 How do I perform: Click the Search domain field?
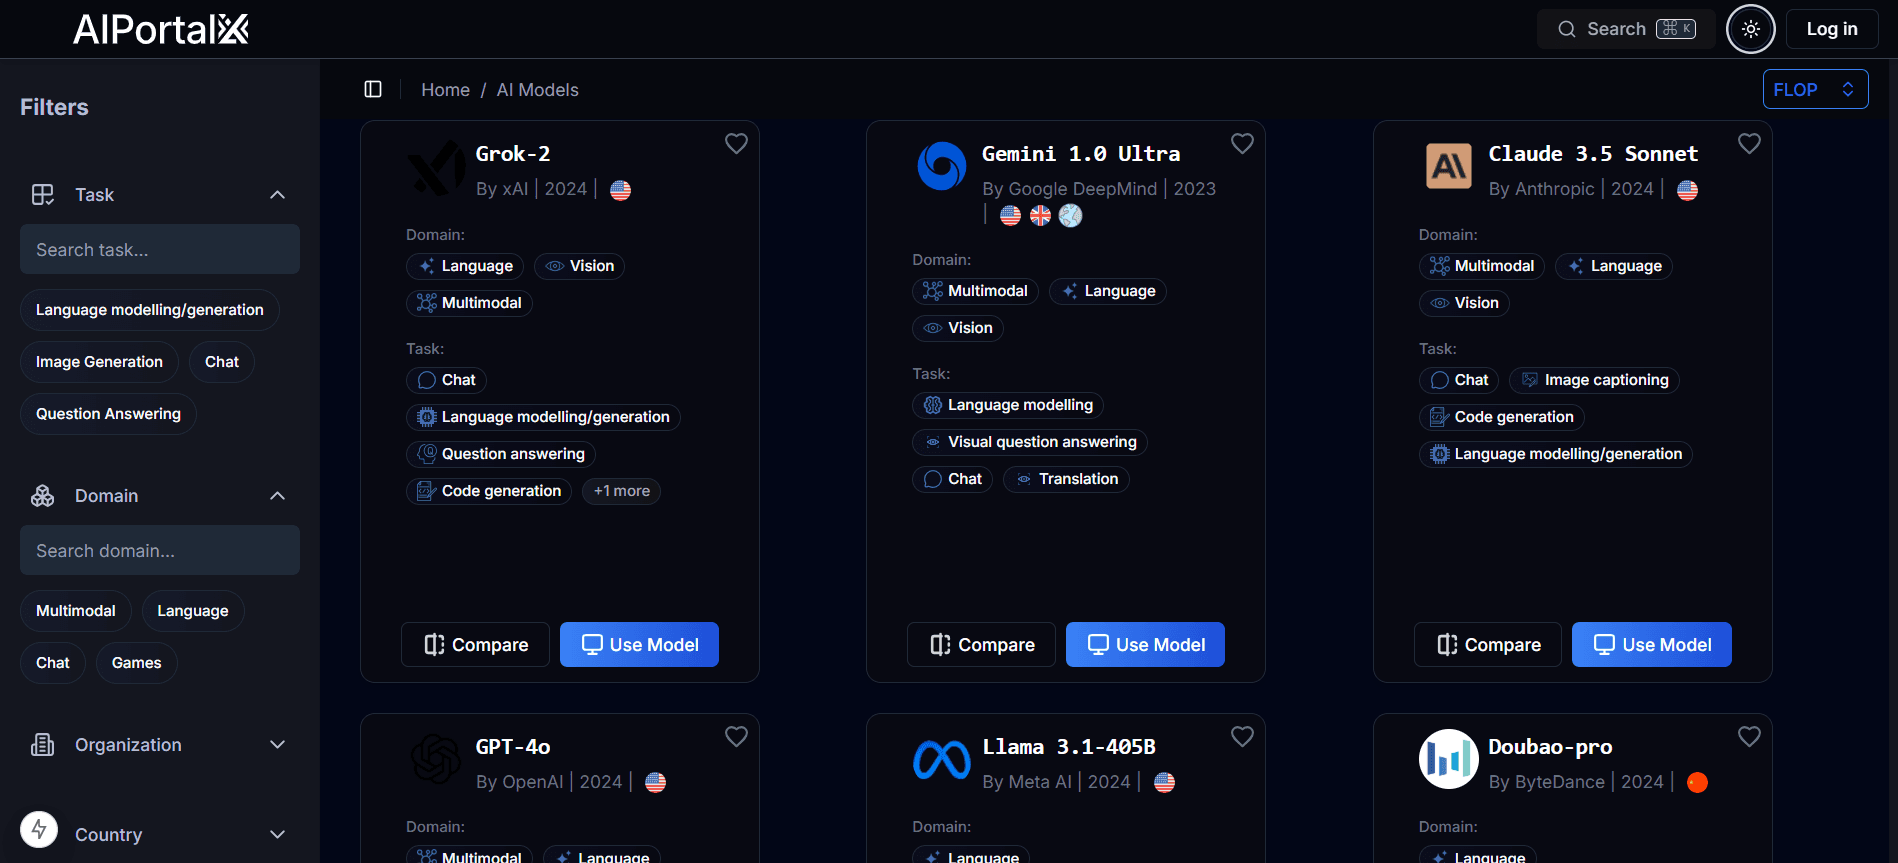160,550
